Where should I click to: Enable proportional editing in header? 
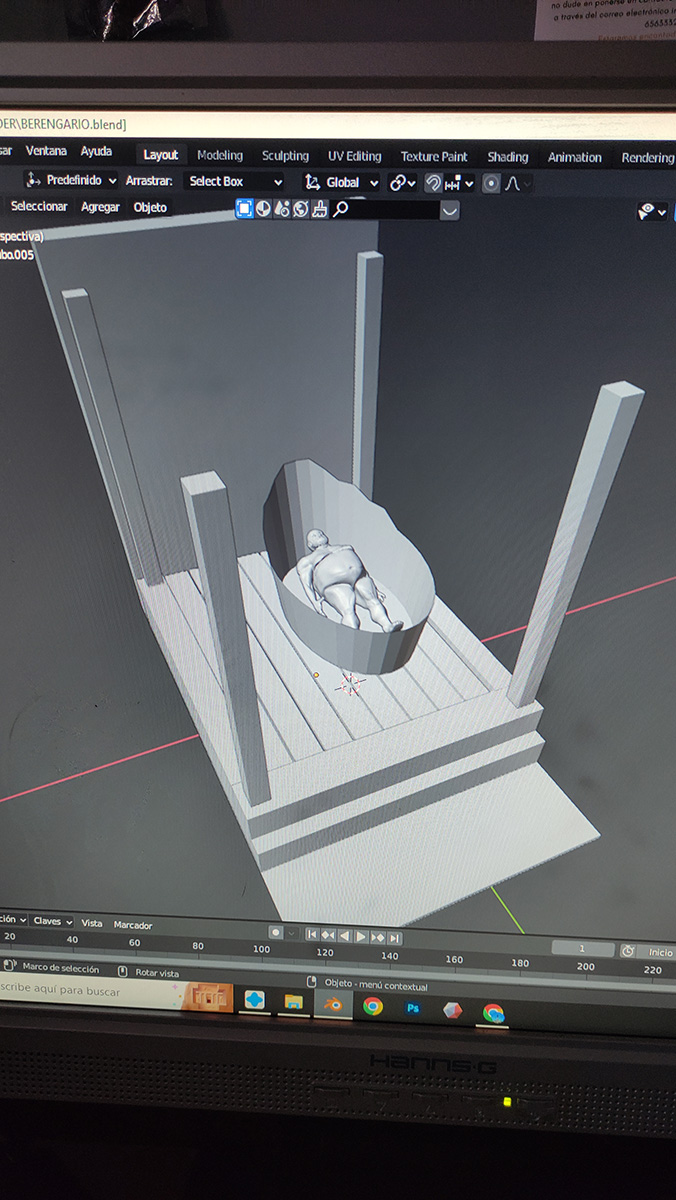tap(491, 184)
